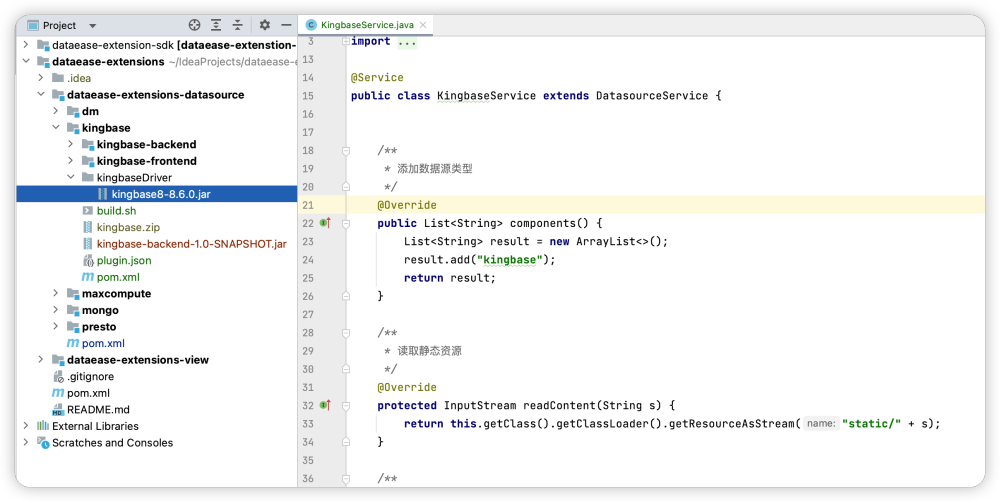The width and height of the screenshot is (1000, 502).
Task: Select the root pom.xml above README.md
Action: [88, 393]
